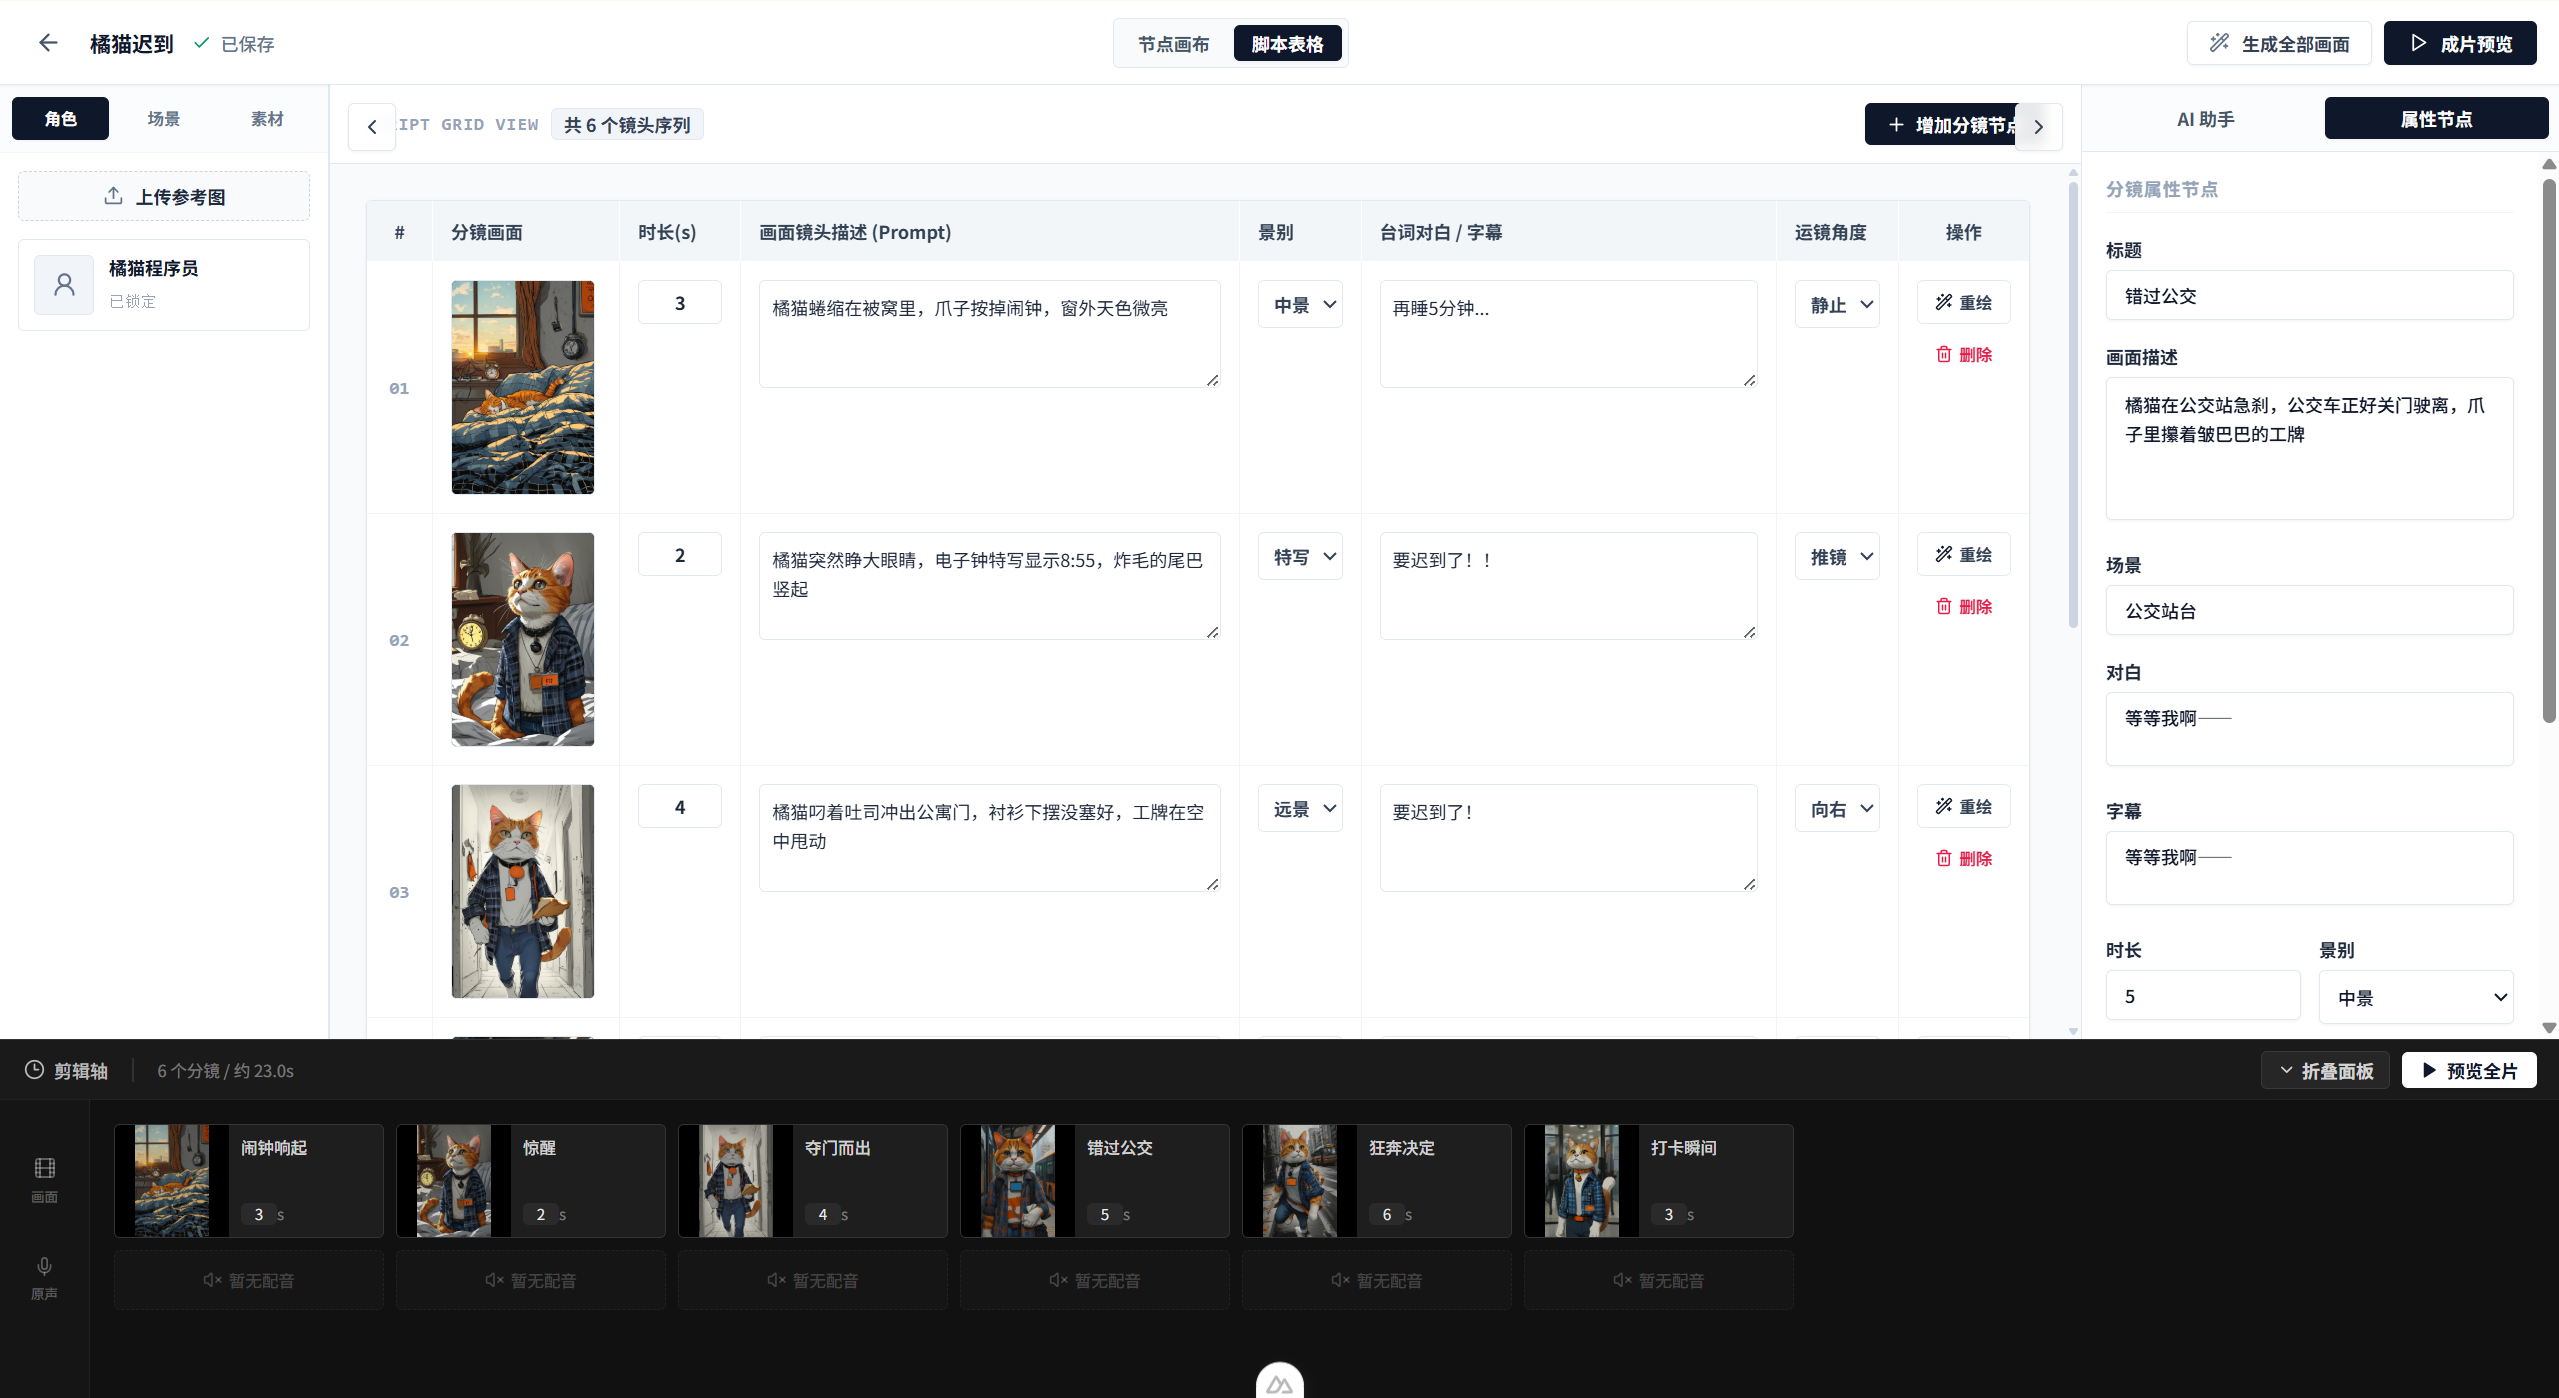This screenshot has width=2559, height=1398.
Task: Delete storyboard row 03
Action: (1964, 858)
